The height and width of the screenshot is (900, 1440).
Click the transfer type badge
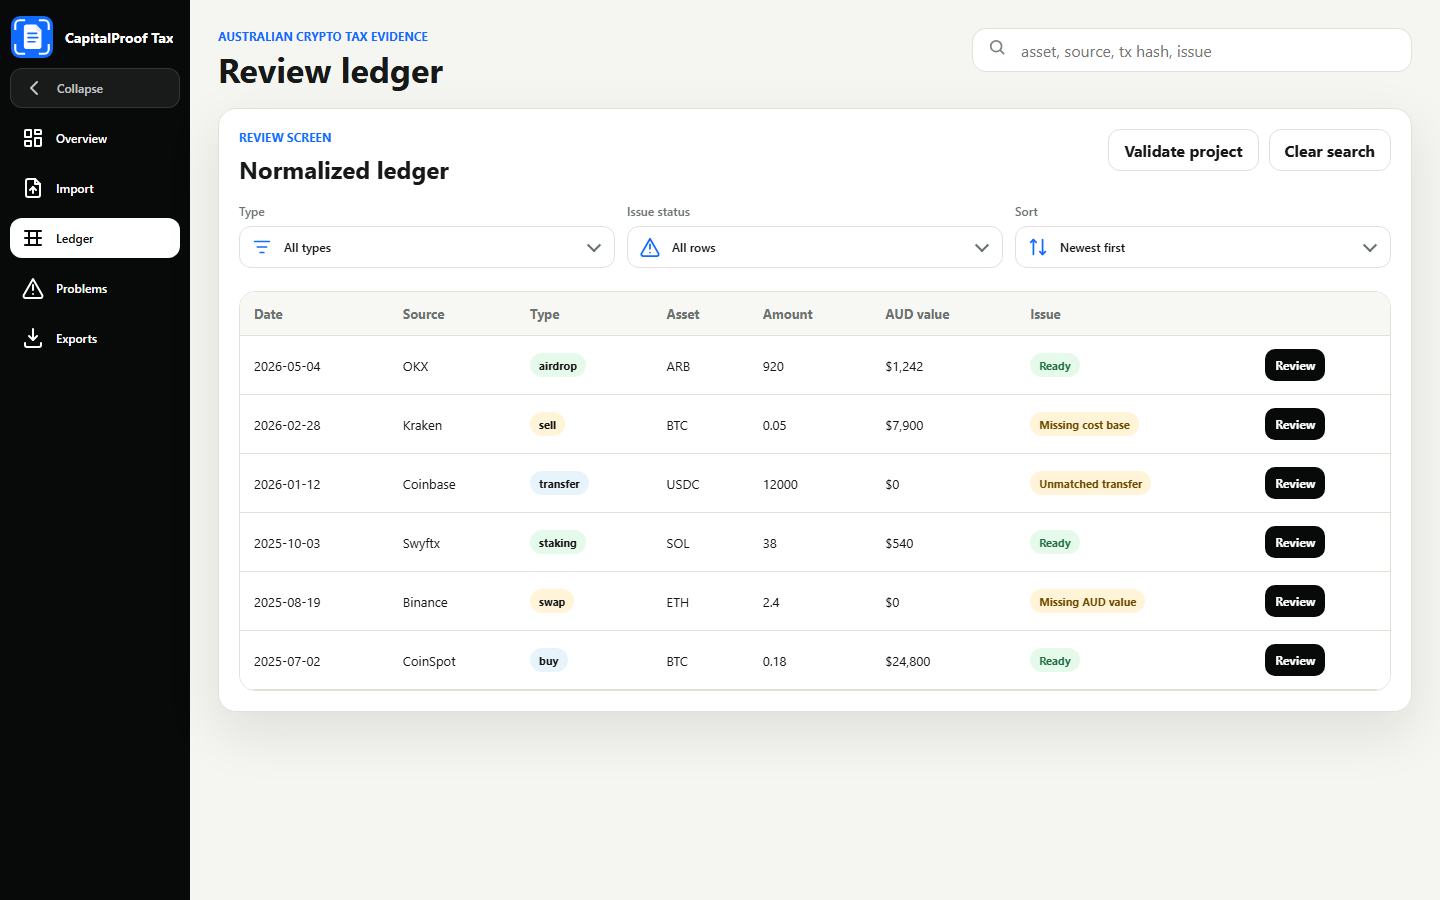pos(559,483)
